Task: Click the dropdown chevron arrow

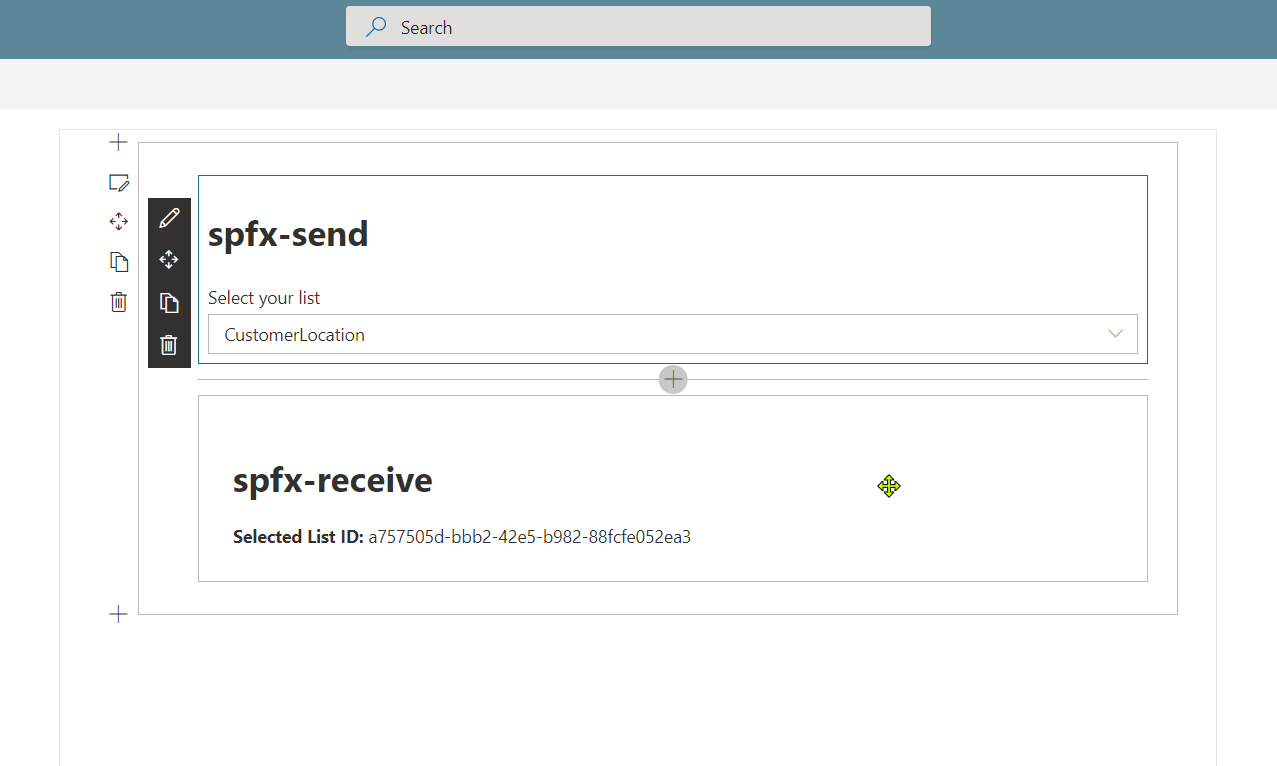Action: pos(1115,334)
